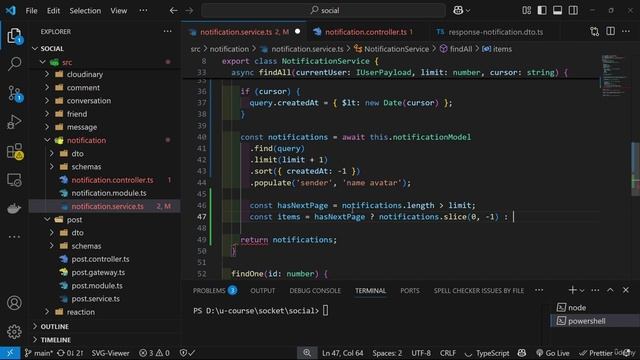Screen dimensions: 640x360
Task: Open Explorer views and more actions
Action: point(167,31)
